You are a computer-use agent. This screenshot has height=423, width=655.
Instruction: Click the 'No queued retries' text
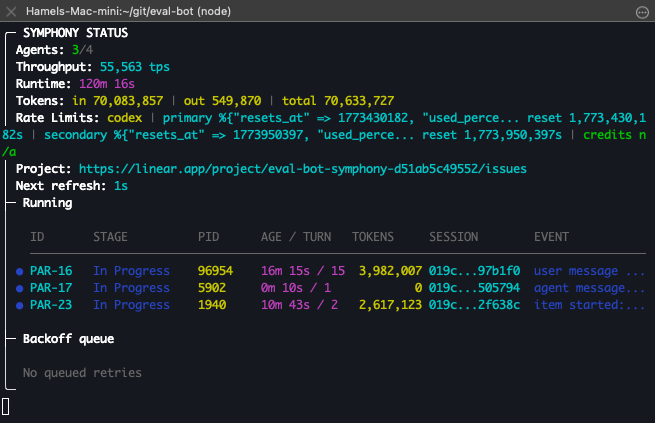click(x=82, y=373)
